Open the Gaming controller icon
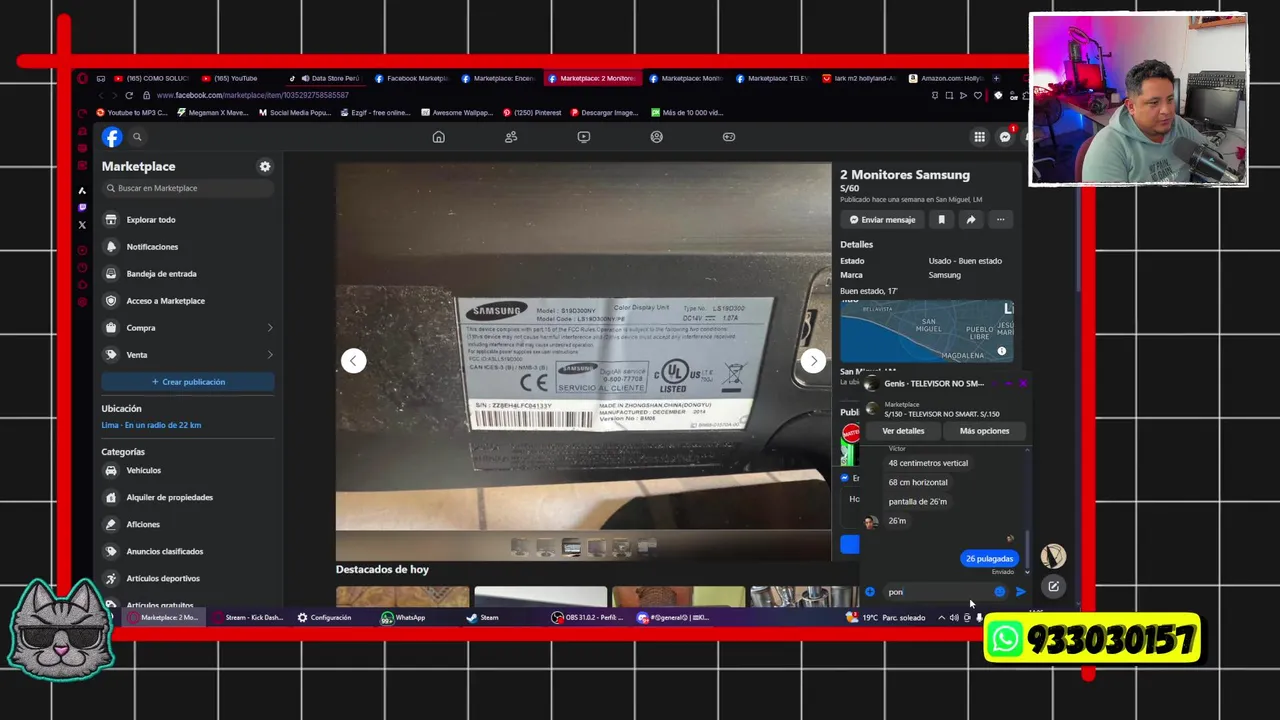Image resolution: width=1280 pixels, height=720 pixels. click(729, 137)
